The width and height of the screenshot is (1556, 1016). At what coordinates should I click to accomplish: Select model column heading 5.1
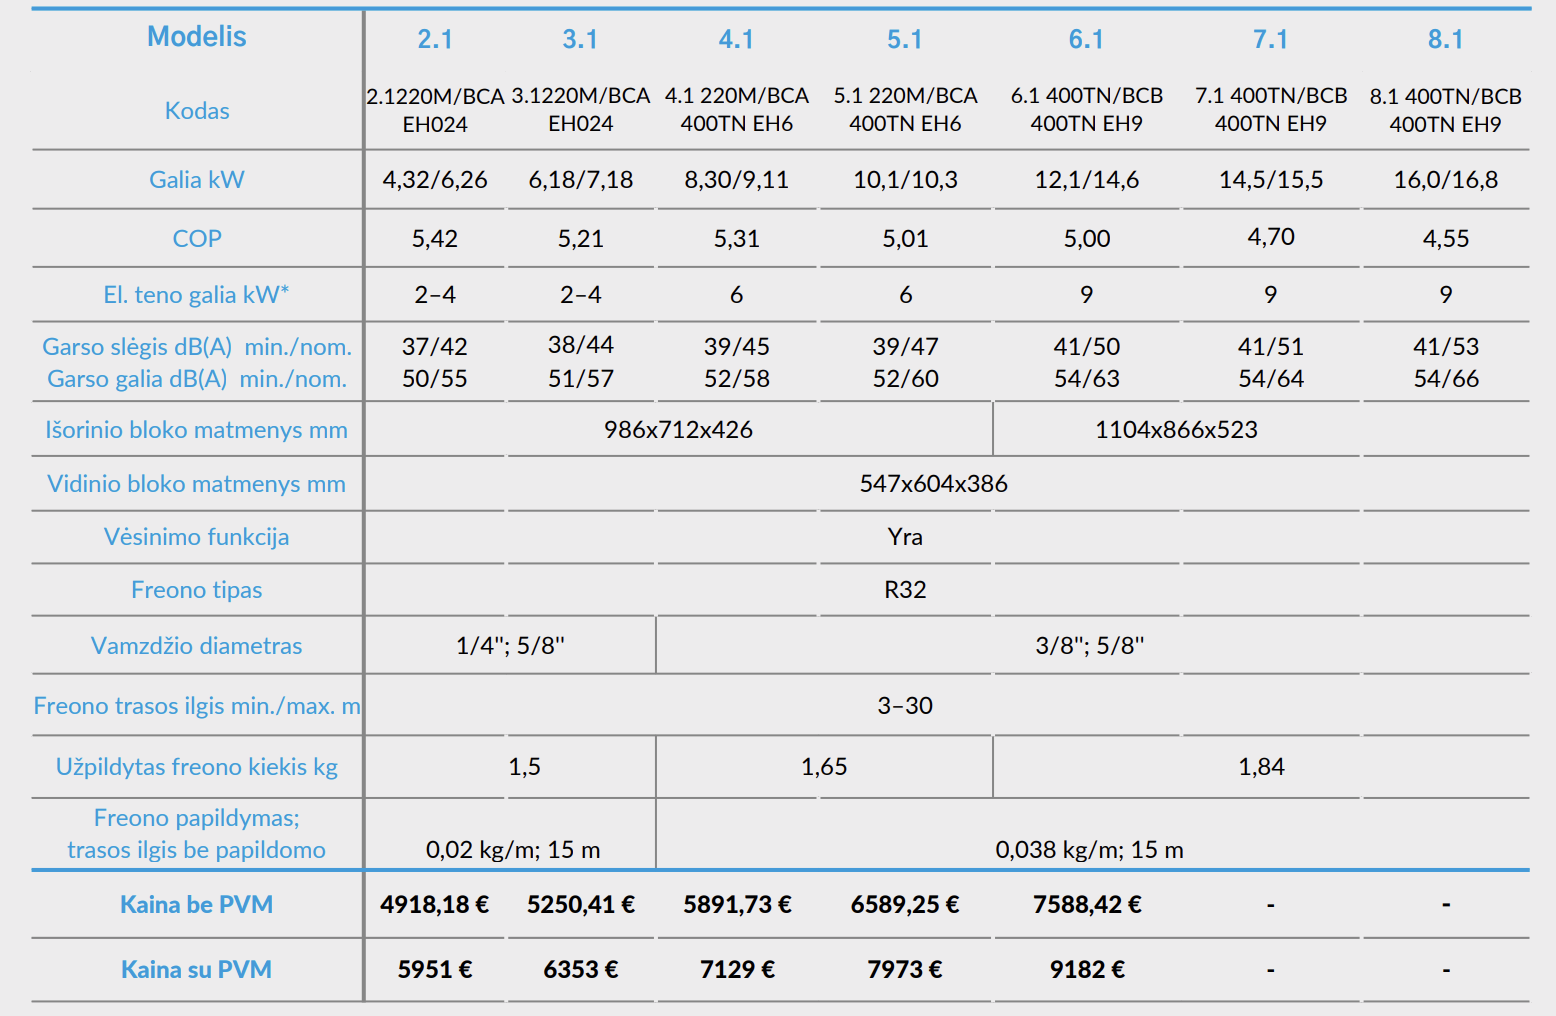tap(905, 39)
